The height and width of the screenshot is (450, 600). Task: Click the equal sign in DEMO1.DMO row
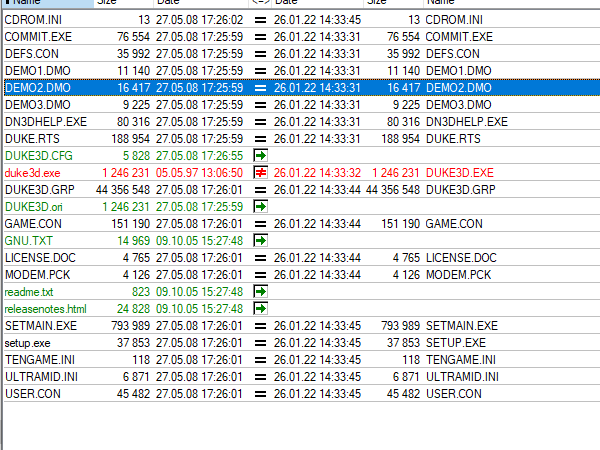260,71
